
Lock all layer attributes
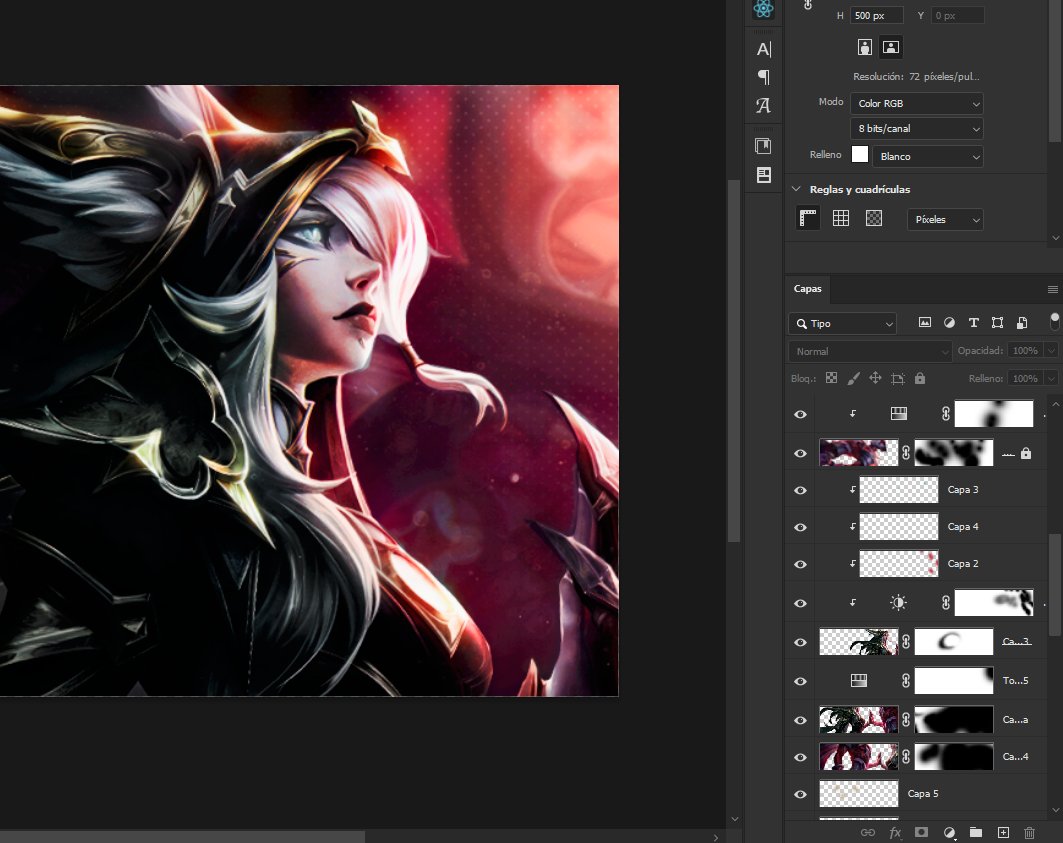coord(920,378)
